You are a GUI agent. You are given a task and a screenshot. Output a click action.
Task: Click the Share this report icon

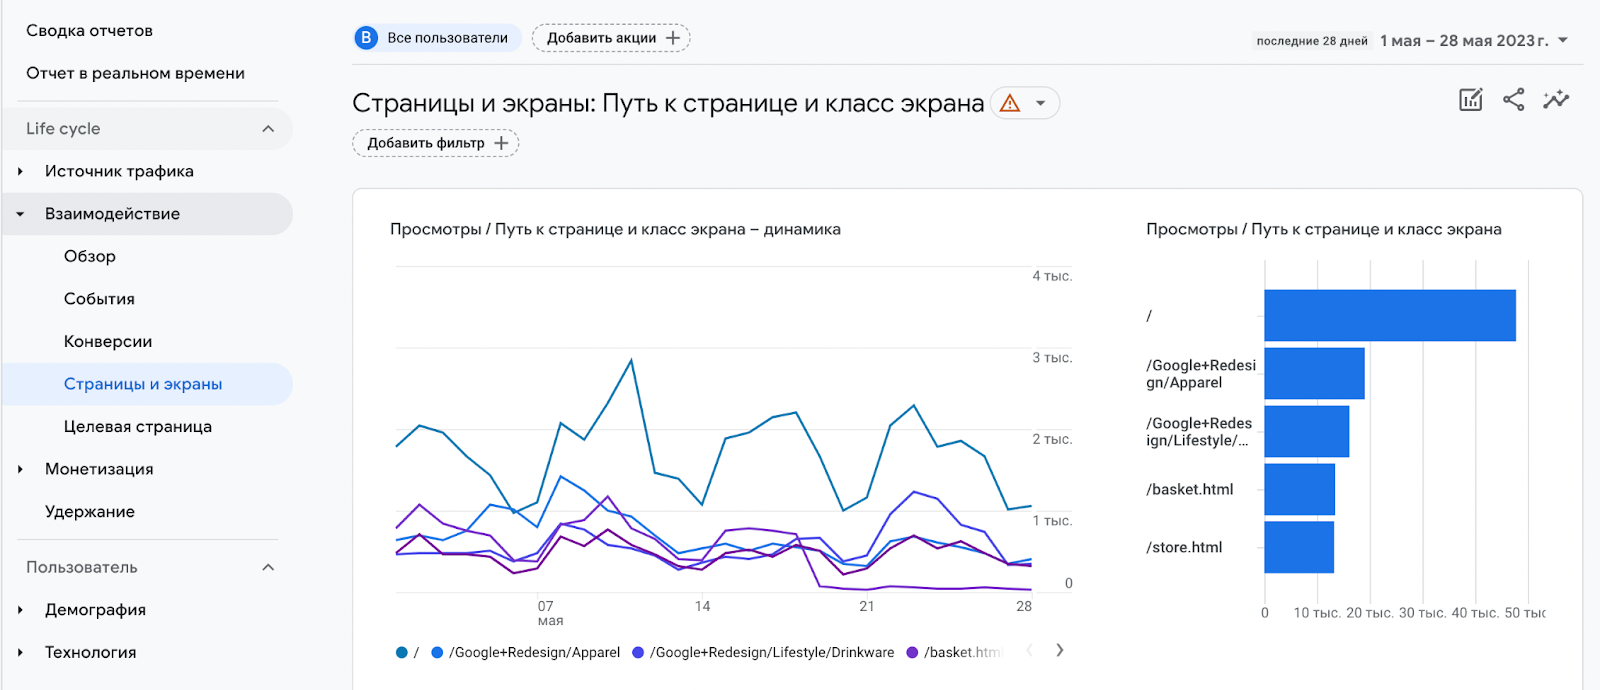1513,99
